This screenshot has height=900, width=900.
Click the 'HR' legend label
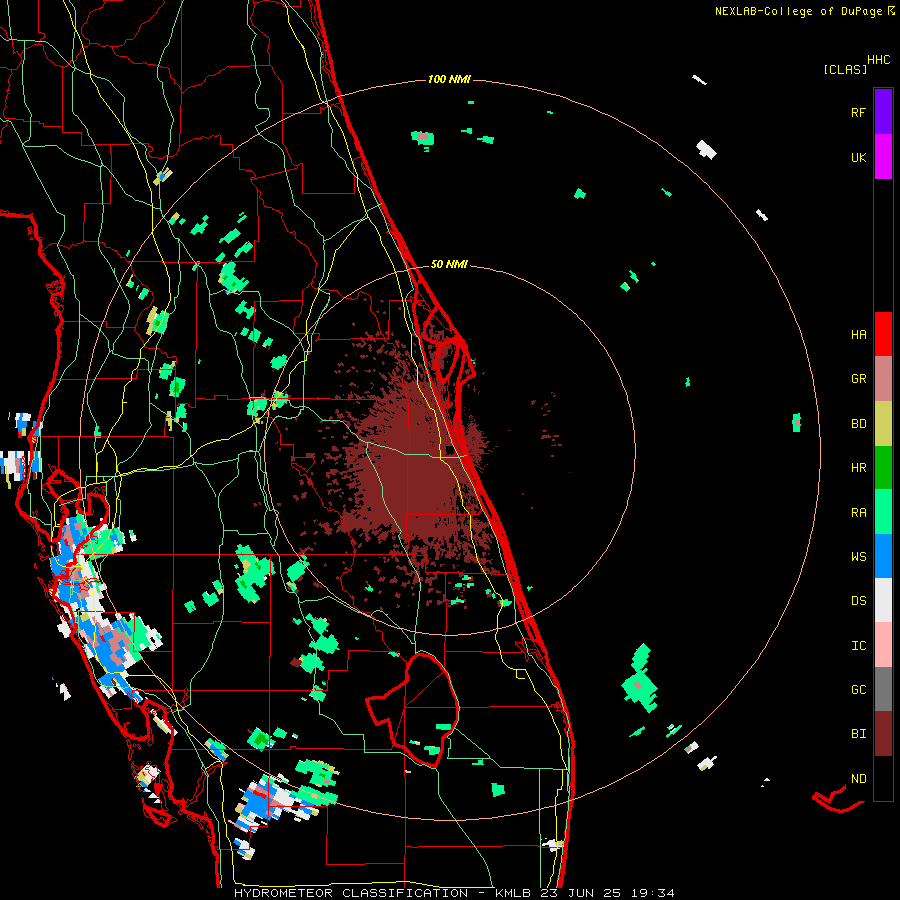tap(858, 468)
